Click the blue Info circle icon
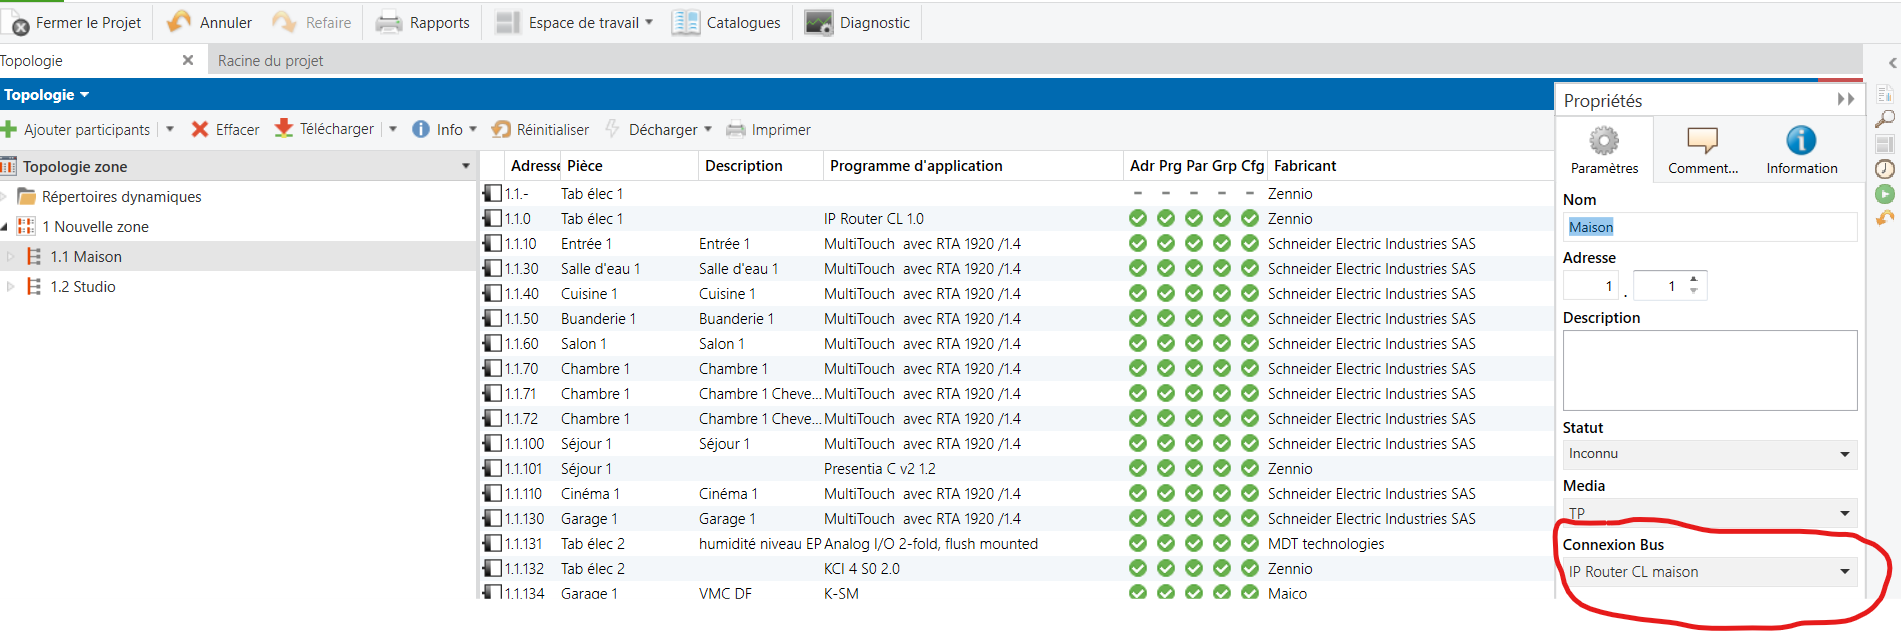Image resolution: width=1901 pixels, height=632 pixels. click(421, 129)
